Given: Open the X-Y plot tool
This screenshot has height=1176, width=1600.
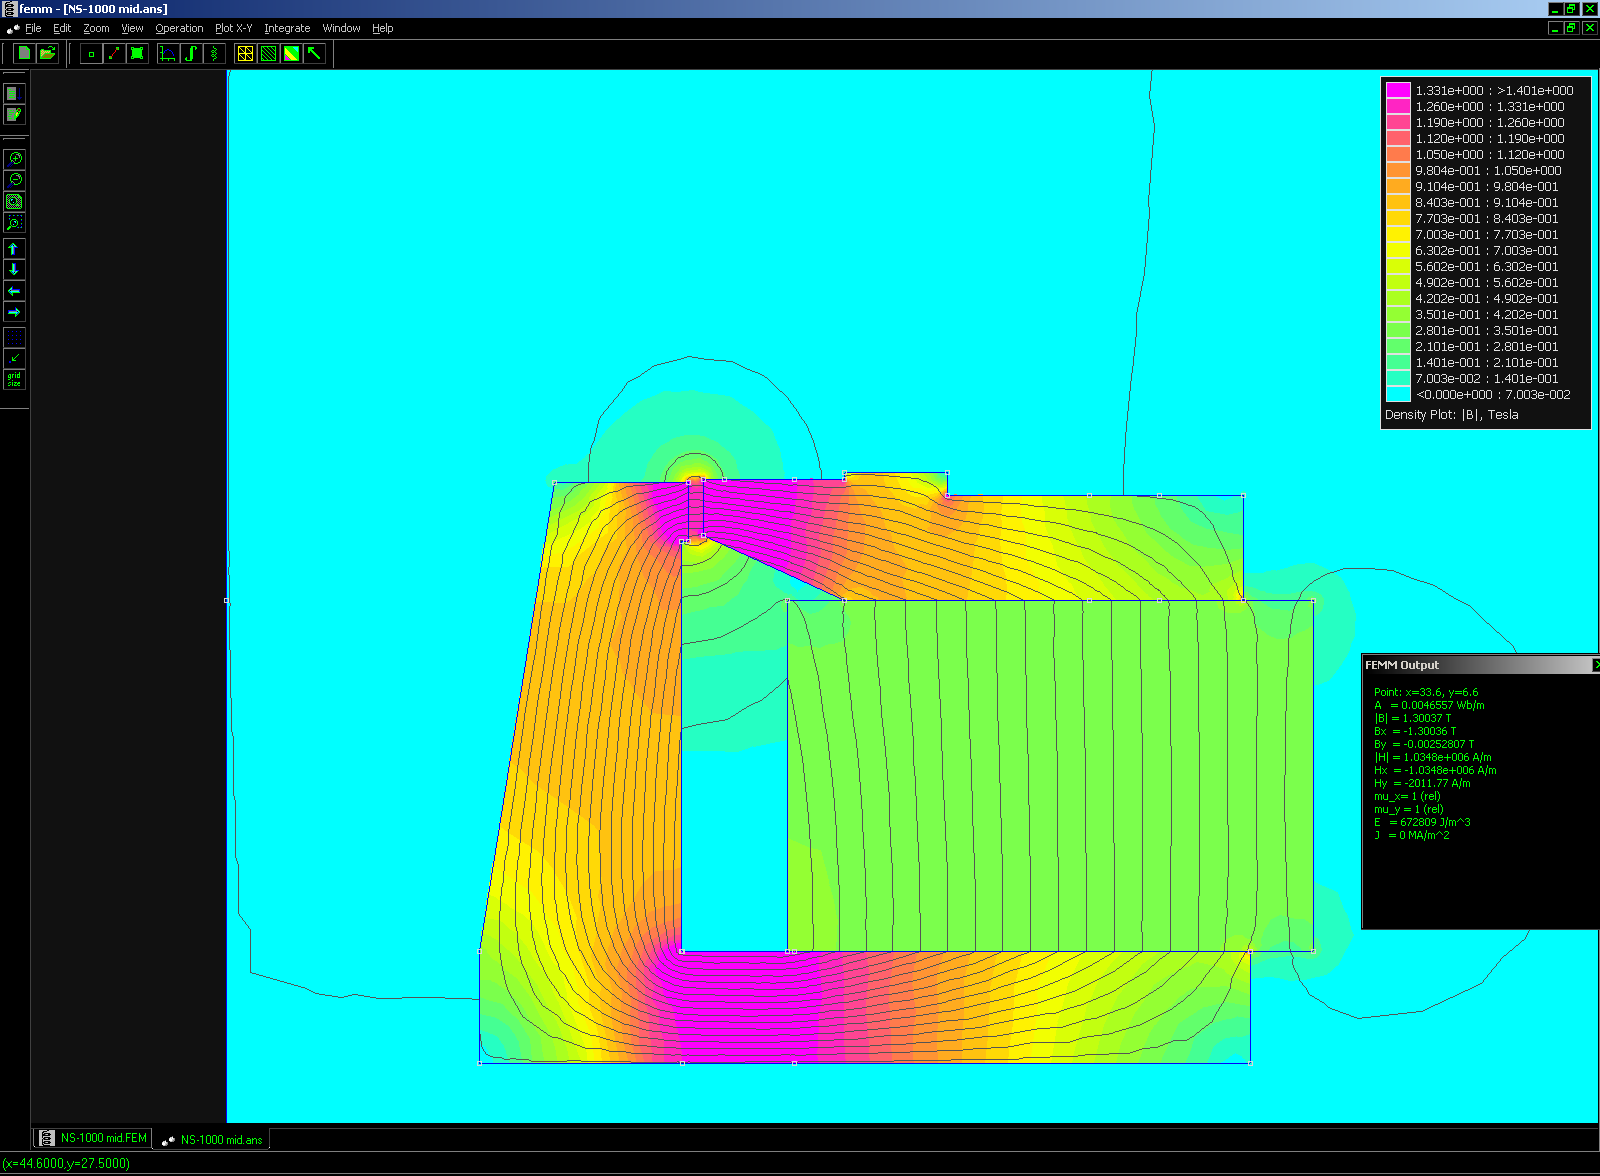Looking at the screenshot, I should click(x=168, y=54).
